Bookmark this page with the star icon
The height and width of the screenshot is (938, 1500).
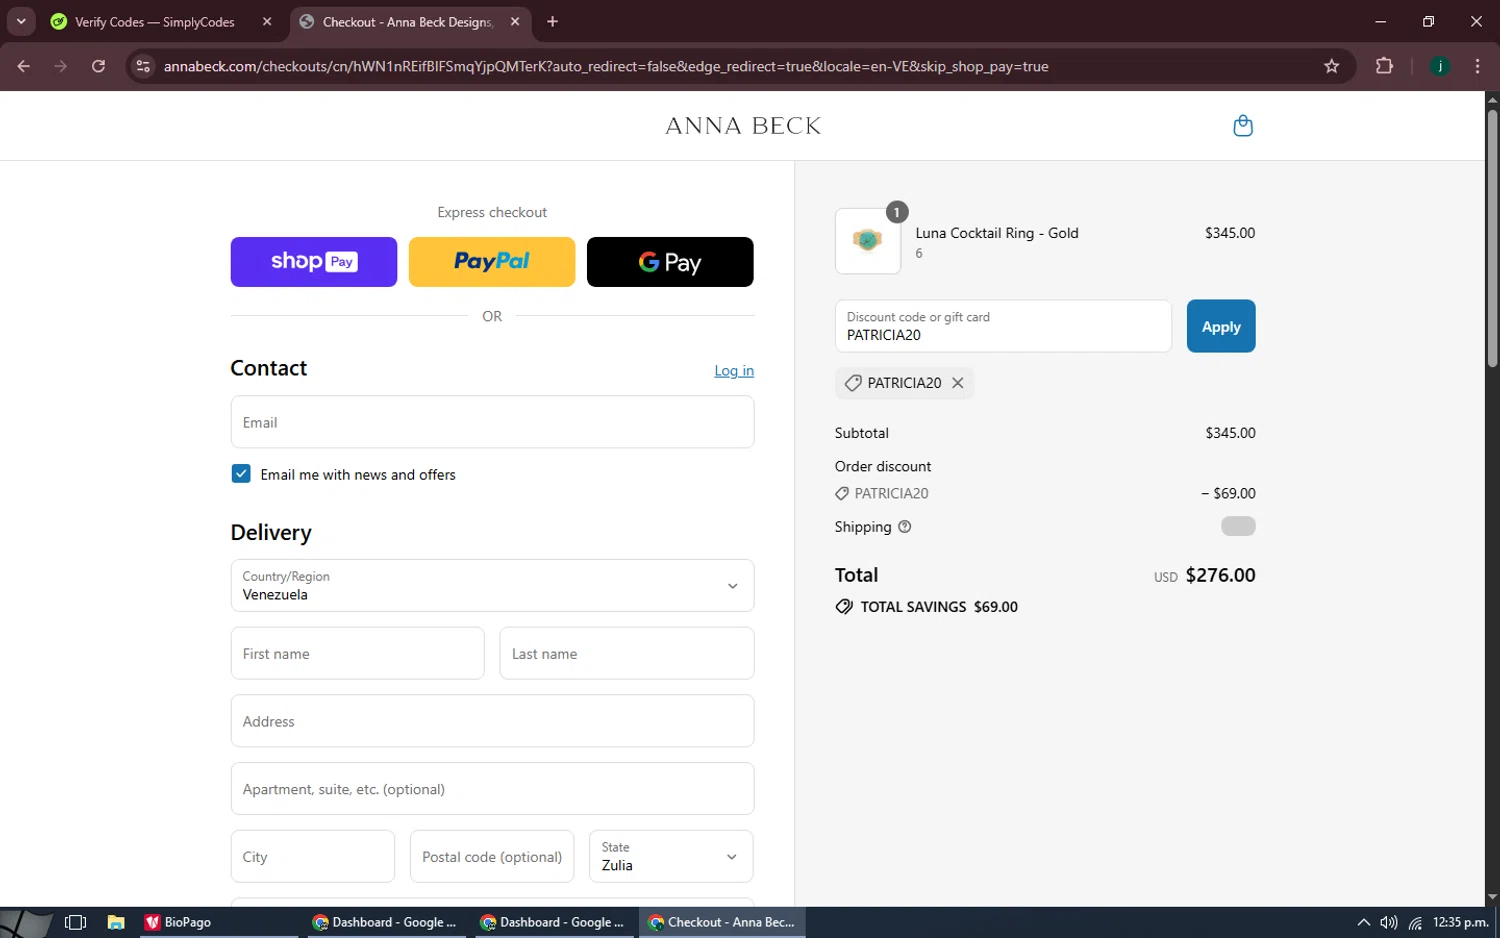click(x=1331, y=66)
